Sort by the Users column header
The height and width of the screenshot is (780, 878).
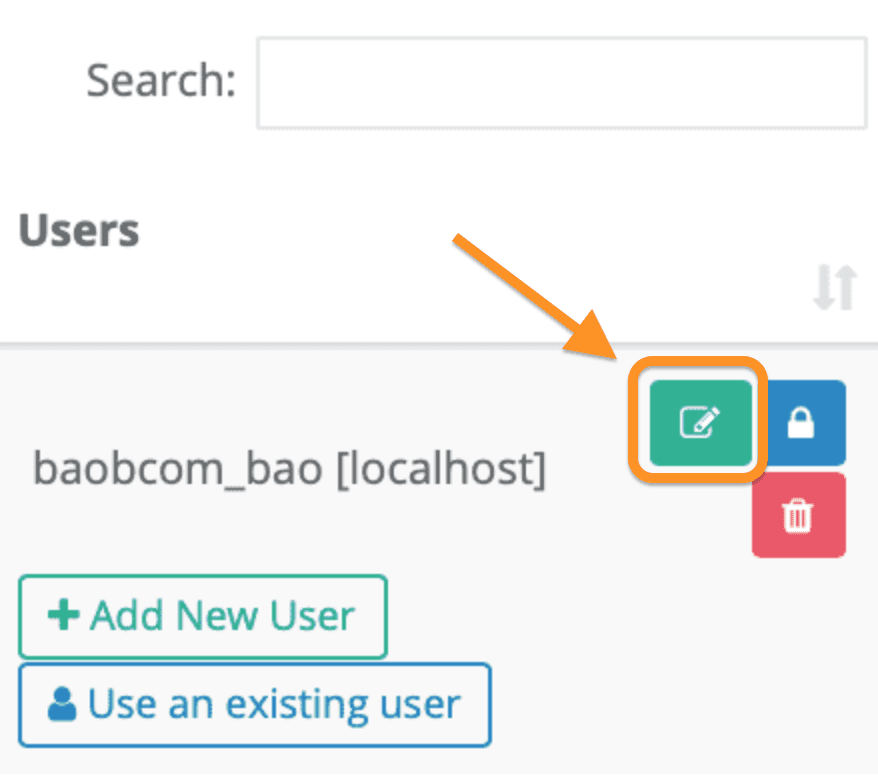pyautogui.click(x=79, y=231)
